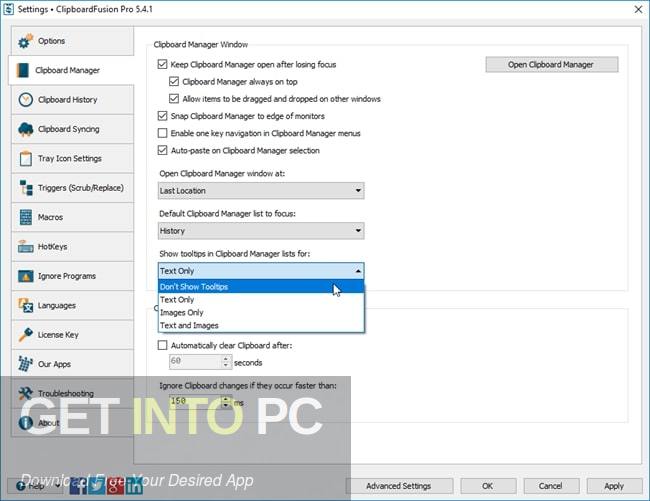Image resolution: width=650 pixels, height=501 pixels.
Task: Go to the HotKeys settings tab
Action: pos(73,247)
